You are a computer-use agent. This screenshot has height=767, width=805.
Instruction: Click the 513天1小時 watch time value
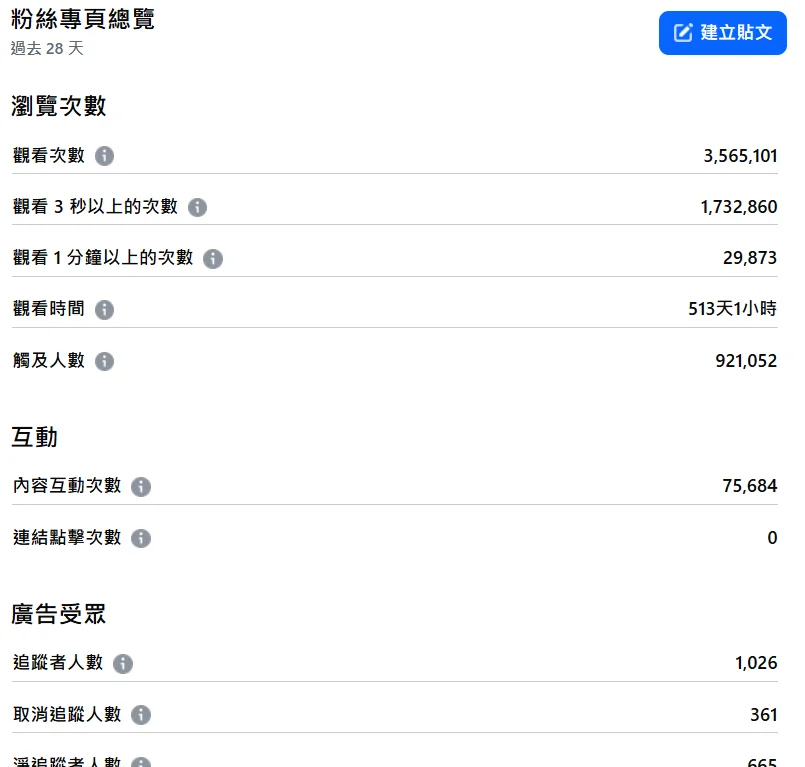pyautogui.click(x=732, y=309)
